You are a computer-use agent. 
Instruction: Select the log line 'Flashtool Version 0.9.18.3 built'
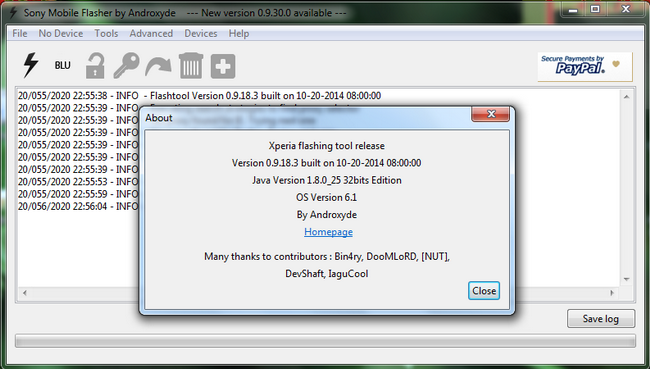pos(199,96)
